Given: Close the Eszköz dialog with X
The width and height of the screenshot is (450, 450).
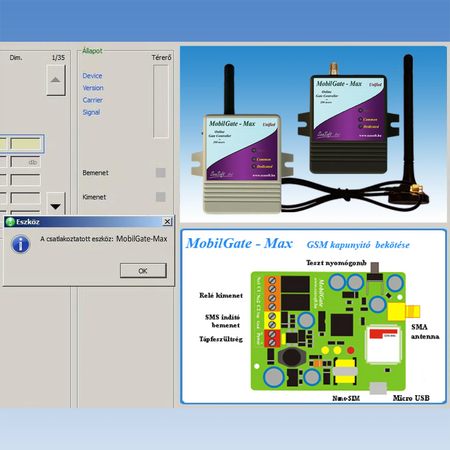Looking at the screenshot, I should (x=167, y=222).
